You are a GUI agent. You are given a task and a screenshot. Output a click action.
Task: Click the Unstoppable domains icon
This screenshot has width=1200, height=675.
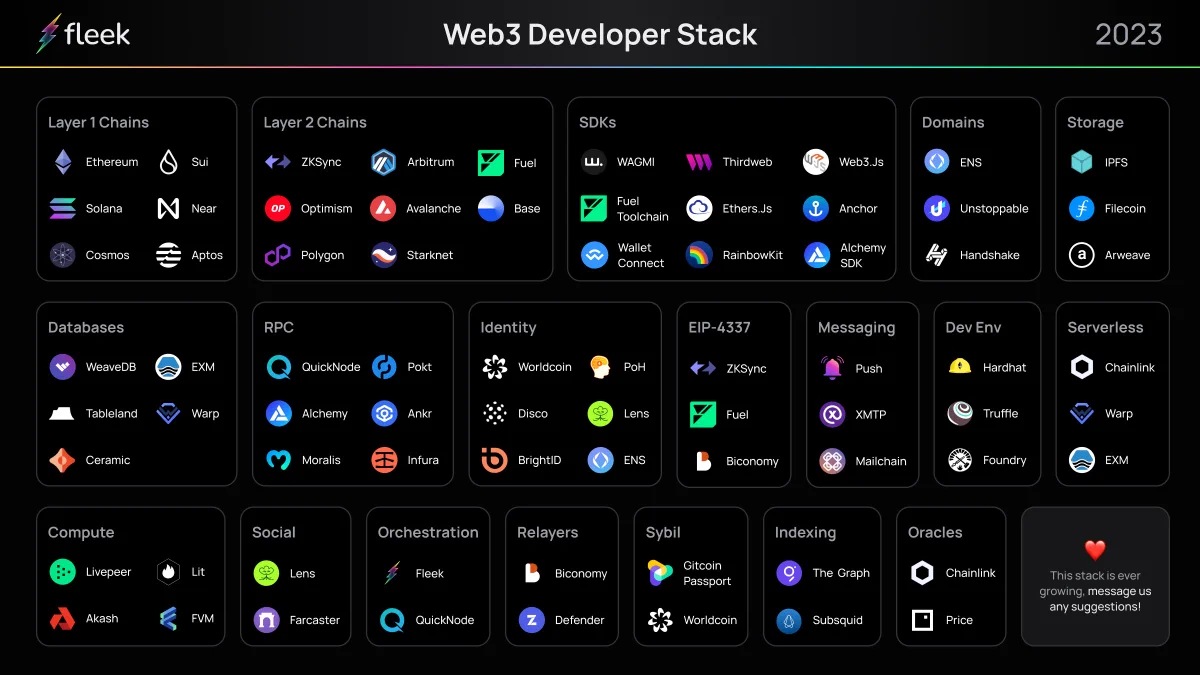(x=937, y=208)
